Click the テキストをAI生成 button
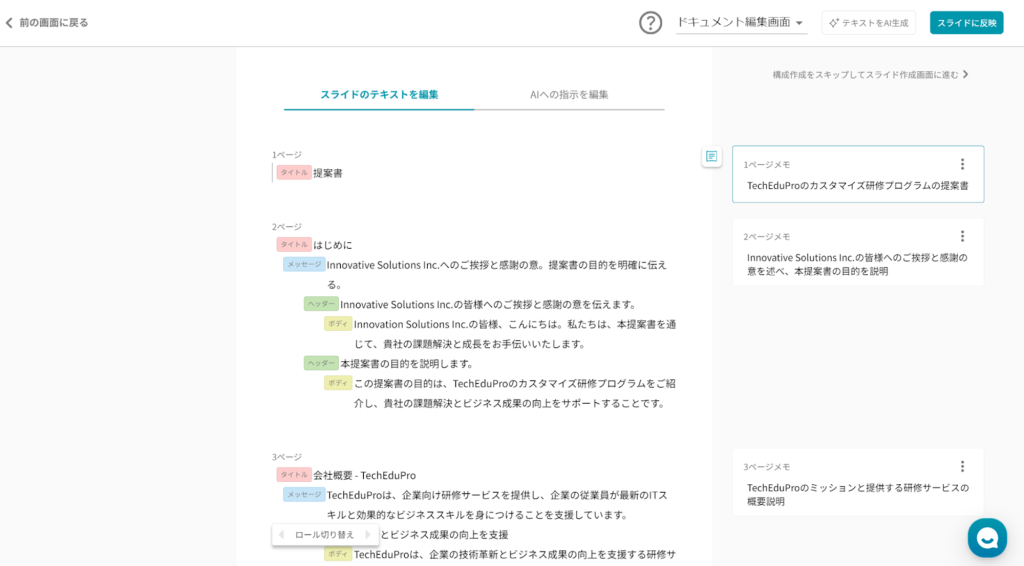This screenshot has height=566, width=1024. click(x=868, y=22)
